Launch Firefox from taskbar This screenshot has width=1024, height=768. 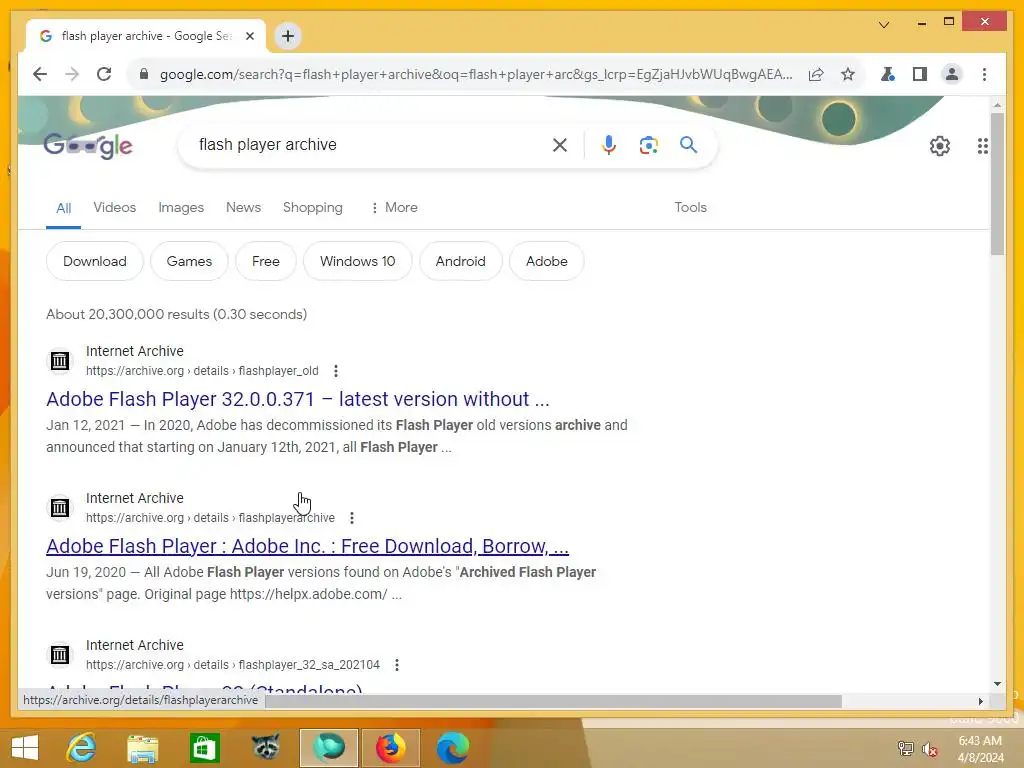tap(391, 748)
